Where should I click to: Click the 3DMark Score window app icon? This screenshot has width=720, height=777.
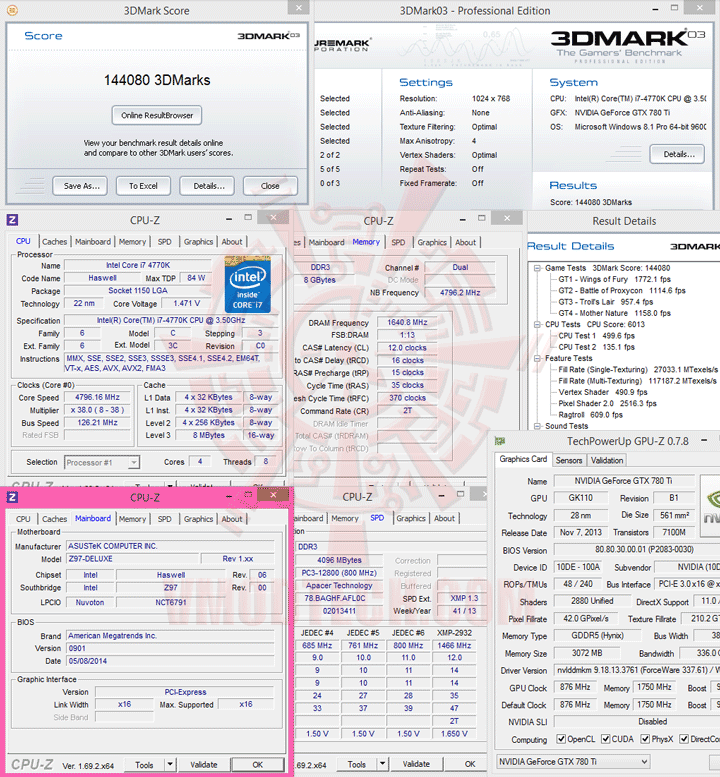[x=12, y=10]
